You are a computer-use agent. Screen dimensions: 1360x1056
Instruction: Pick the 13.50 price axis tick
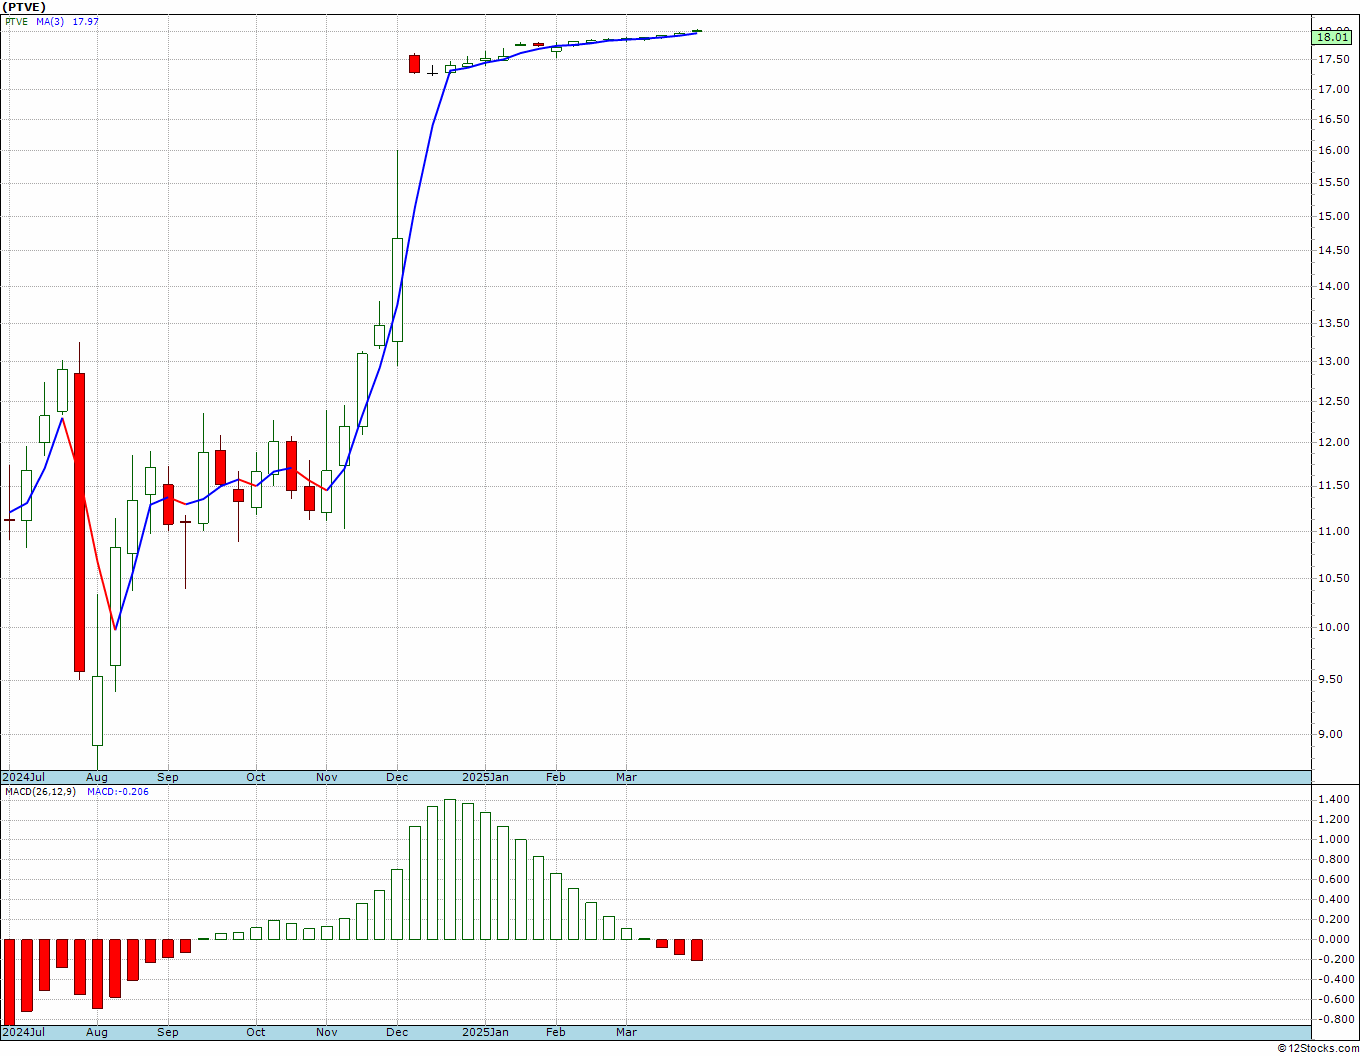[x=1334, y=324]
